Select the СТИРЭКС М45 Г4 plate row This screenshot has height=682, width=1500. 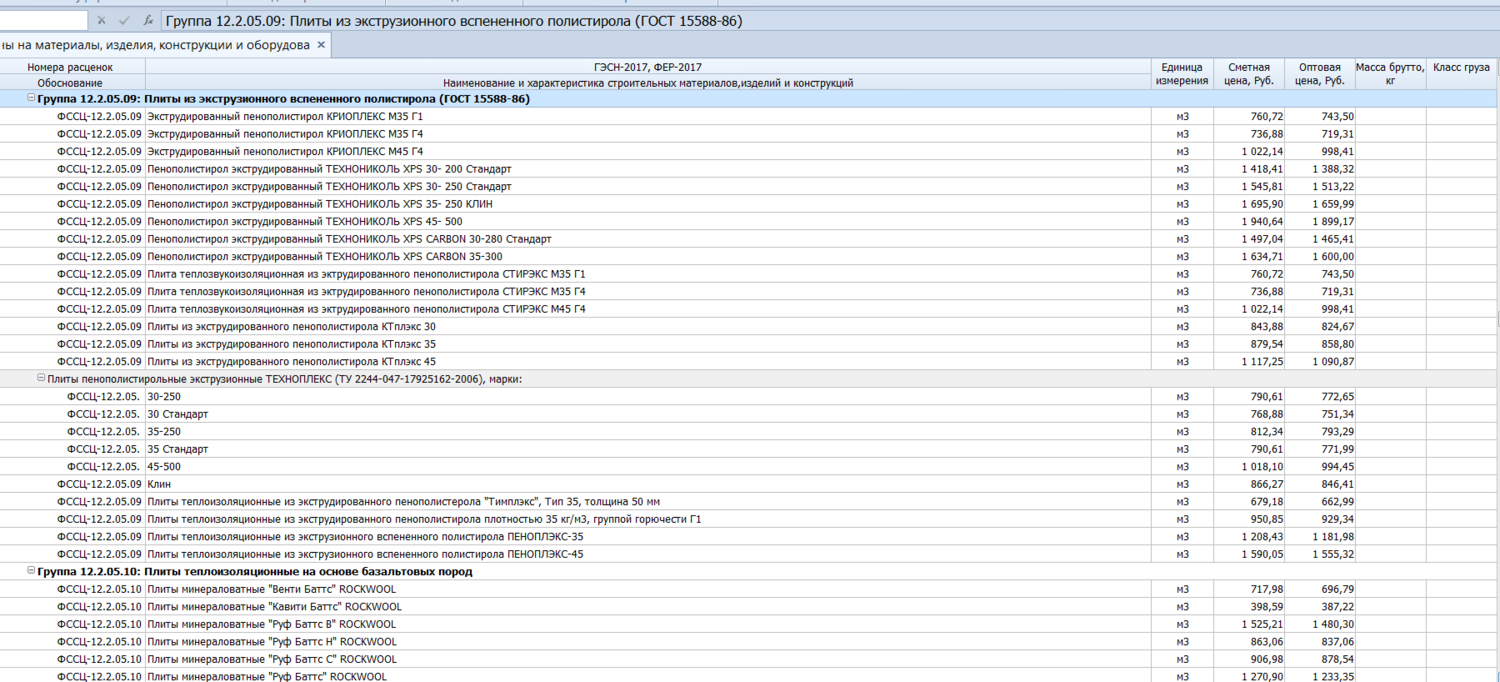[x=366, y=309]
